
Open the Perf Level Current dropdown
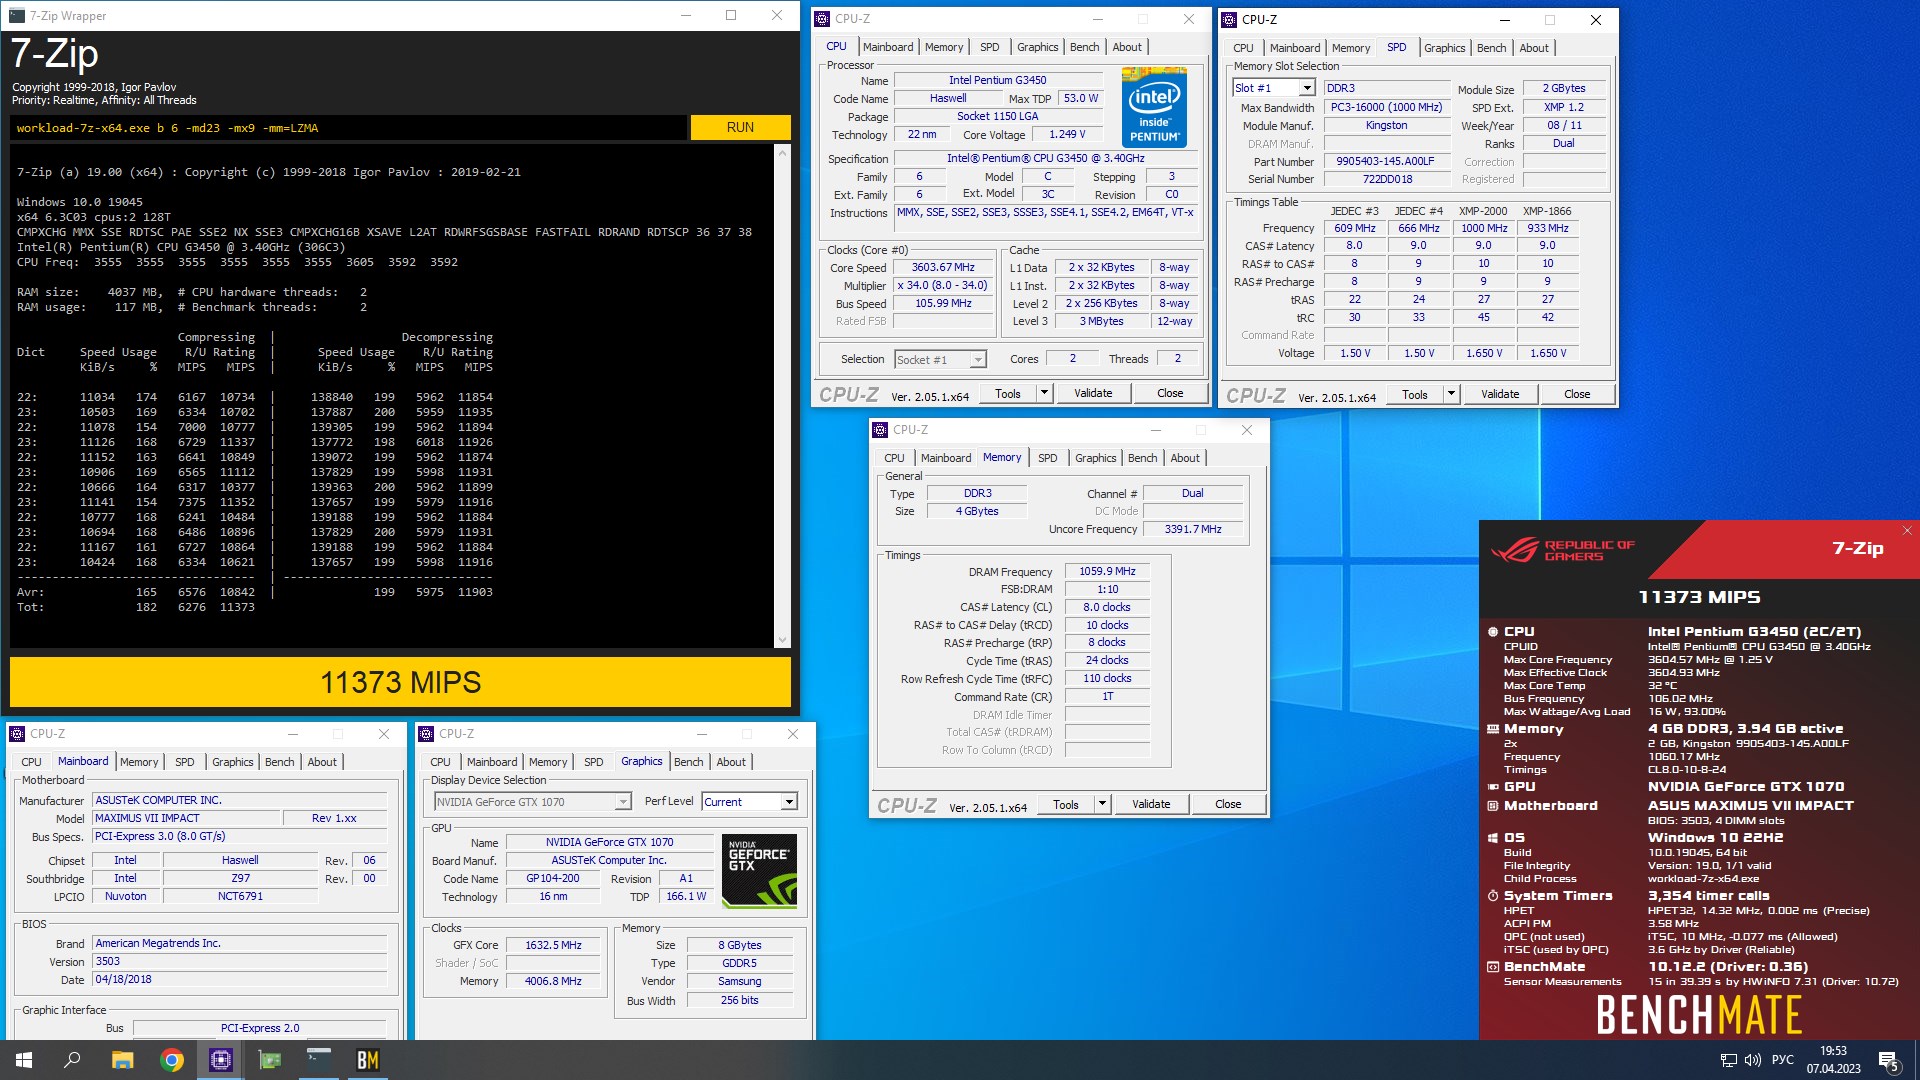click(x=789, y=802)
